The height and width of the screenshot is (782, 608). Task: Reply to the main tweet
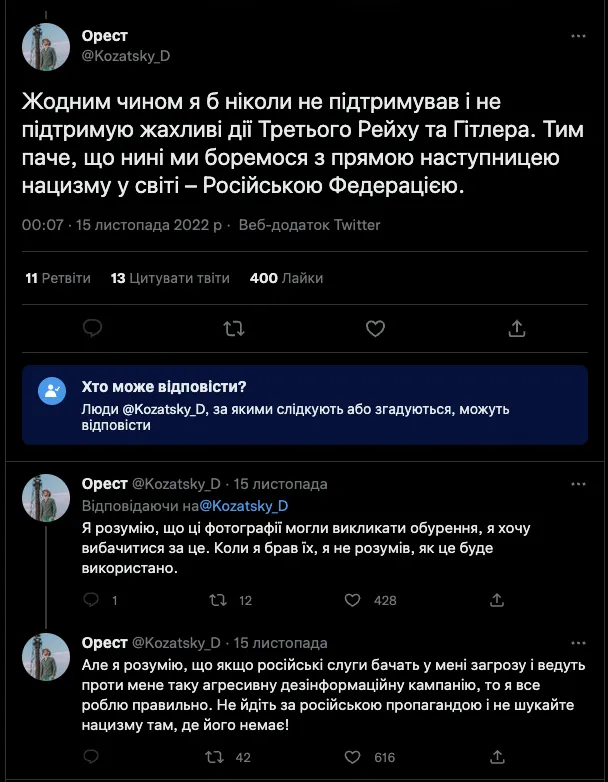pos(92,328)
